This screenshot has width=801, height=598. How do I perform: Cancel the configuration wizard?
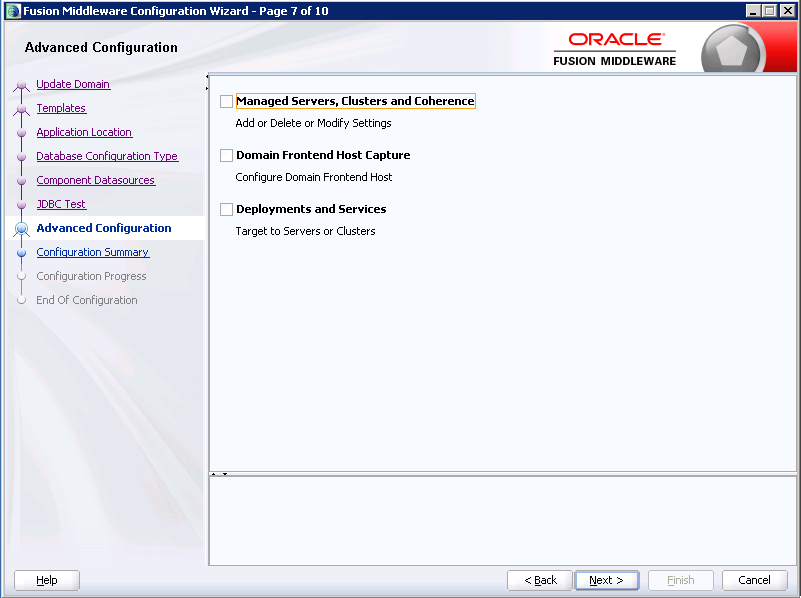(x=754, y=580)
